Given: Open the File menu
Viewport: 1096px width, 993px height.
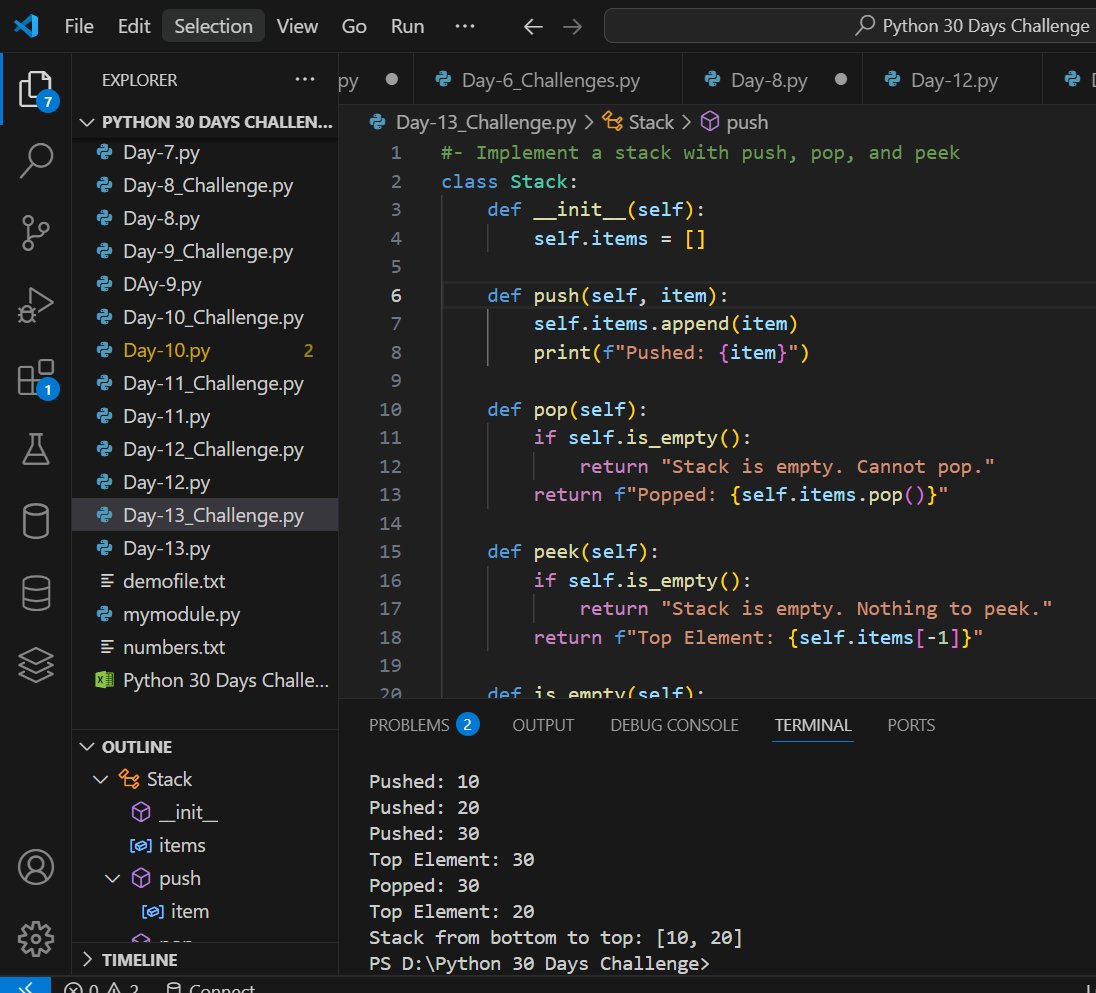Looking at the screenshot, I should [x=79, y=26].
